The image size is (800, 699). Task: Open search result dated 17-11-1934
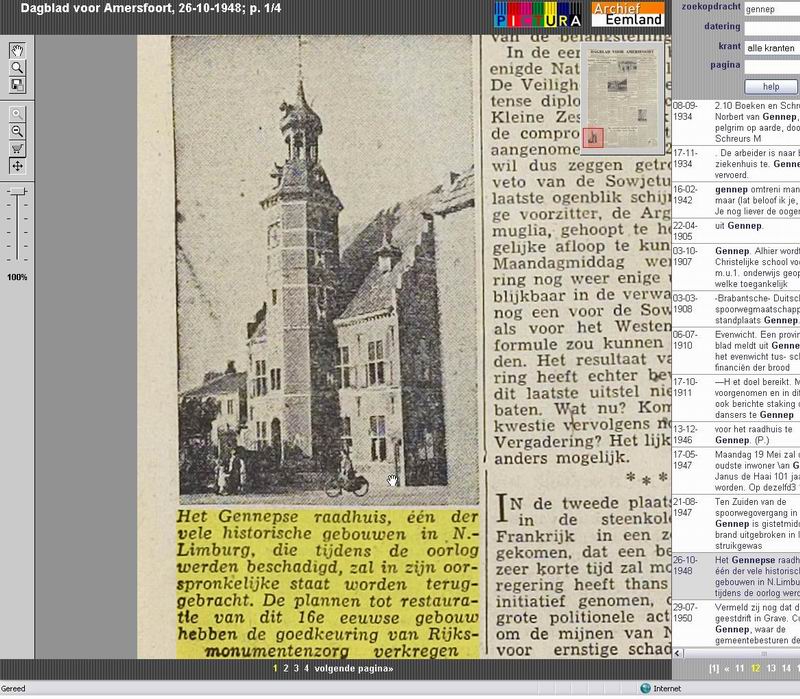(736, 164)
